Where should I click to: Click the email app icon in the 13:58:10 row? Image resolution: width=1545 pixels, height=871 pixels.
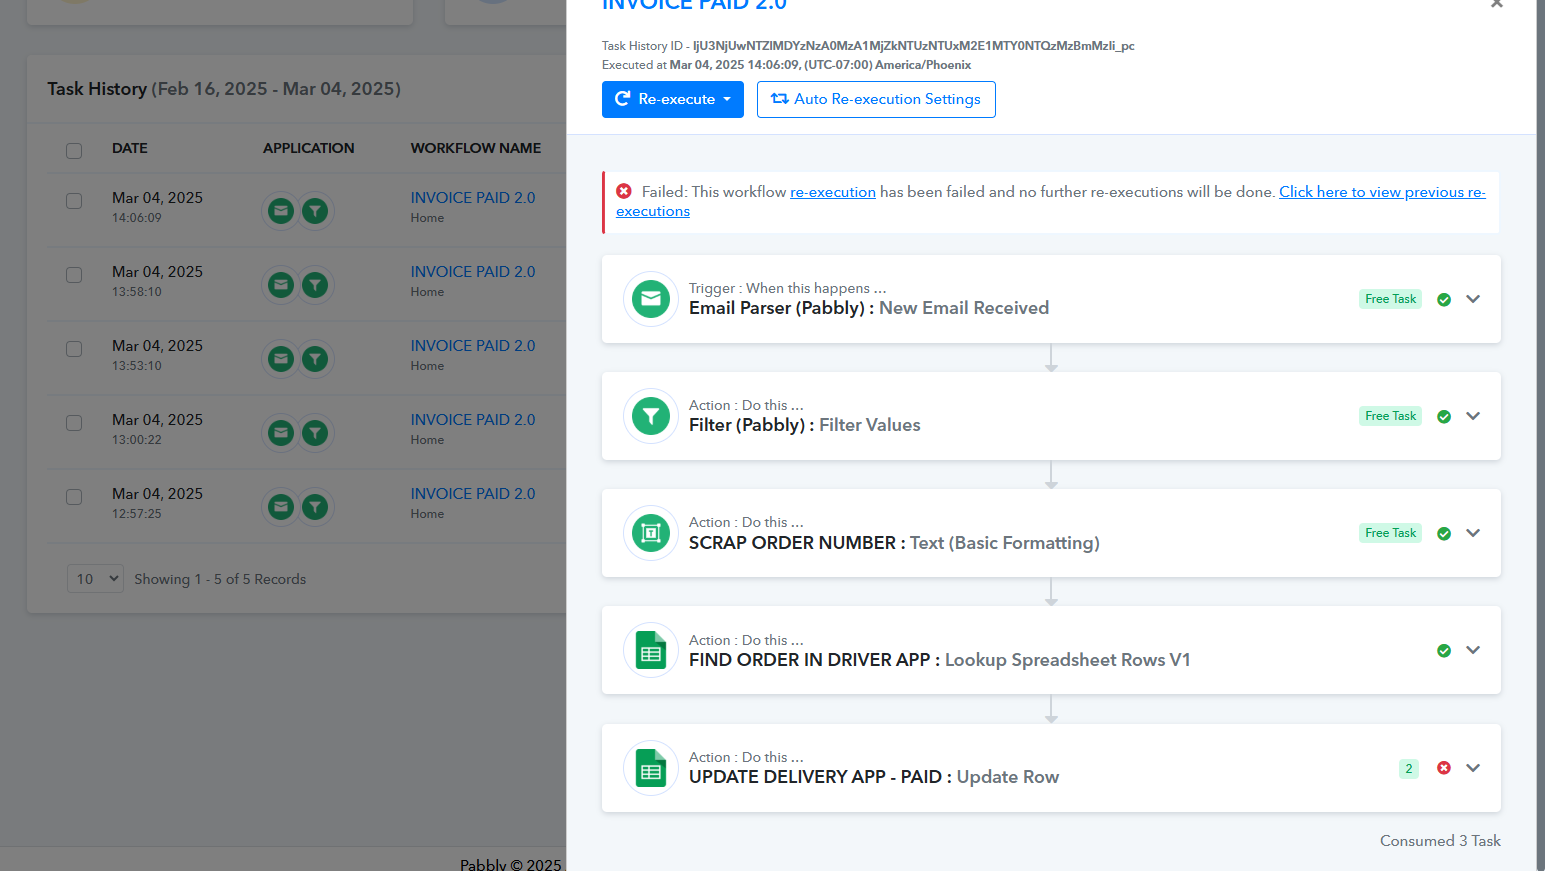[281, 285]
